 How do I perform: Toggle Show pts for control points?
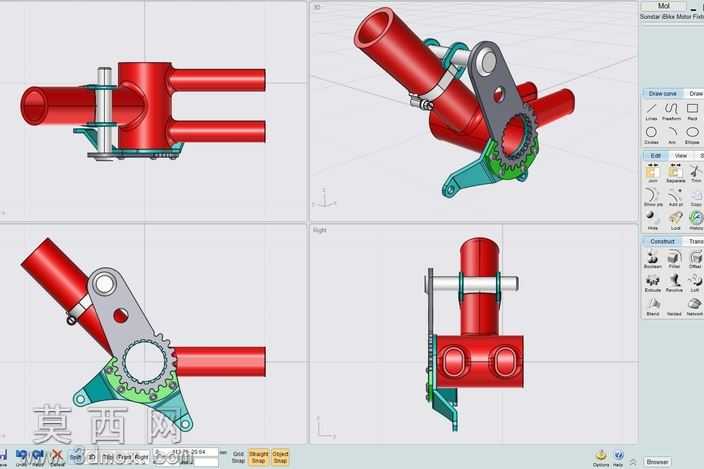click(x=652, y=197)
